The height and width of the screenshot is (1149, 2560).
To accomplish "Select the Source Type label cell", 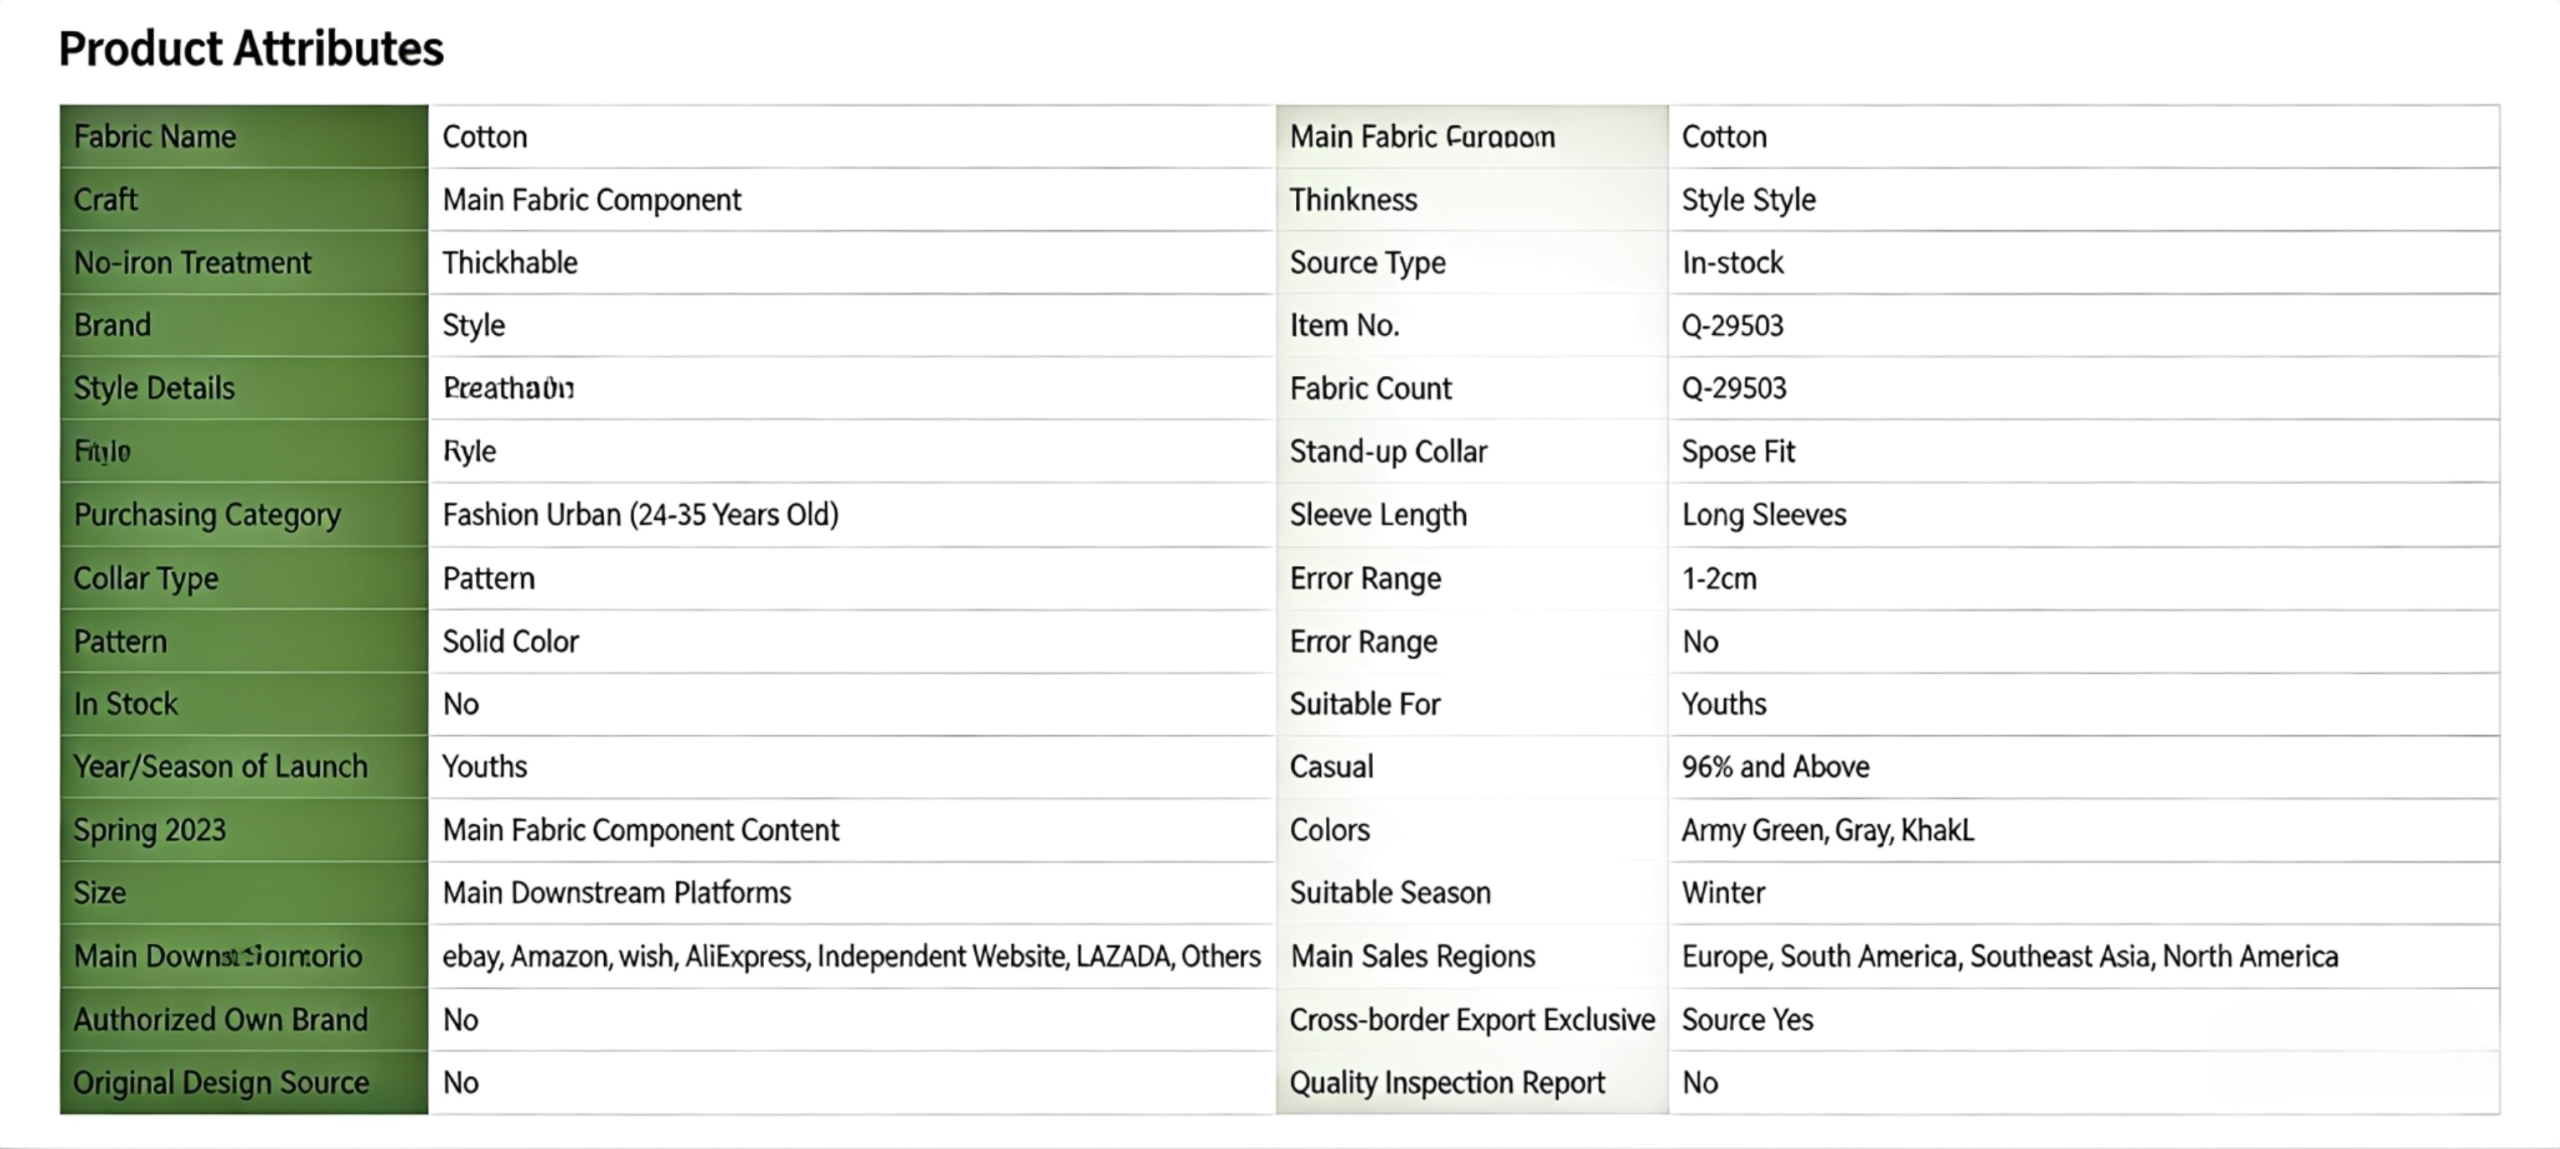I will click(1367, 263).
